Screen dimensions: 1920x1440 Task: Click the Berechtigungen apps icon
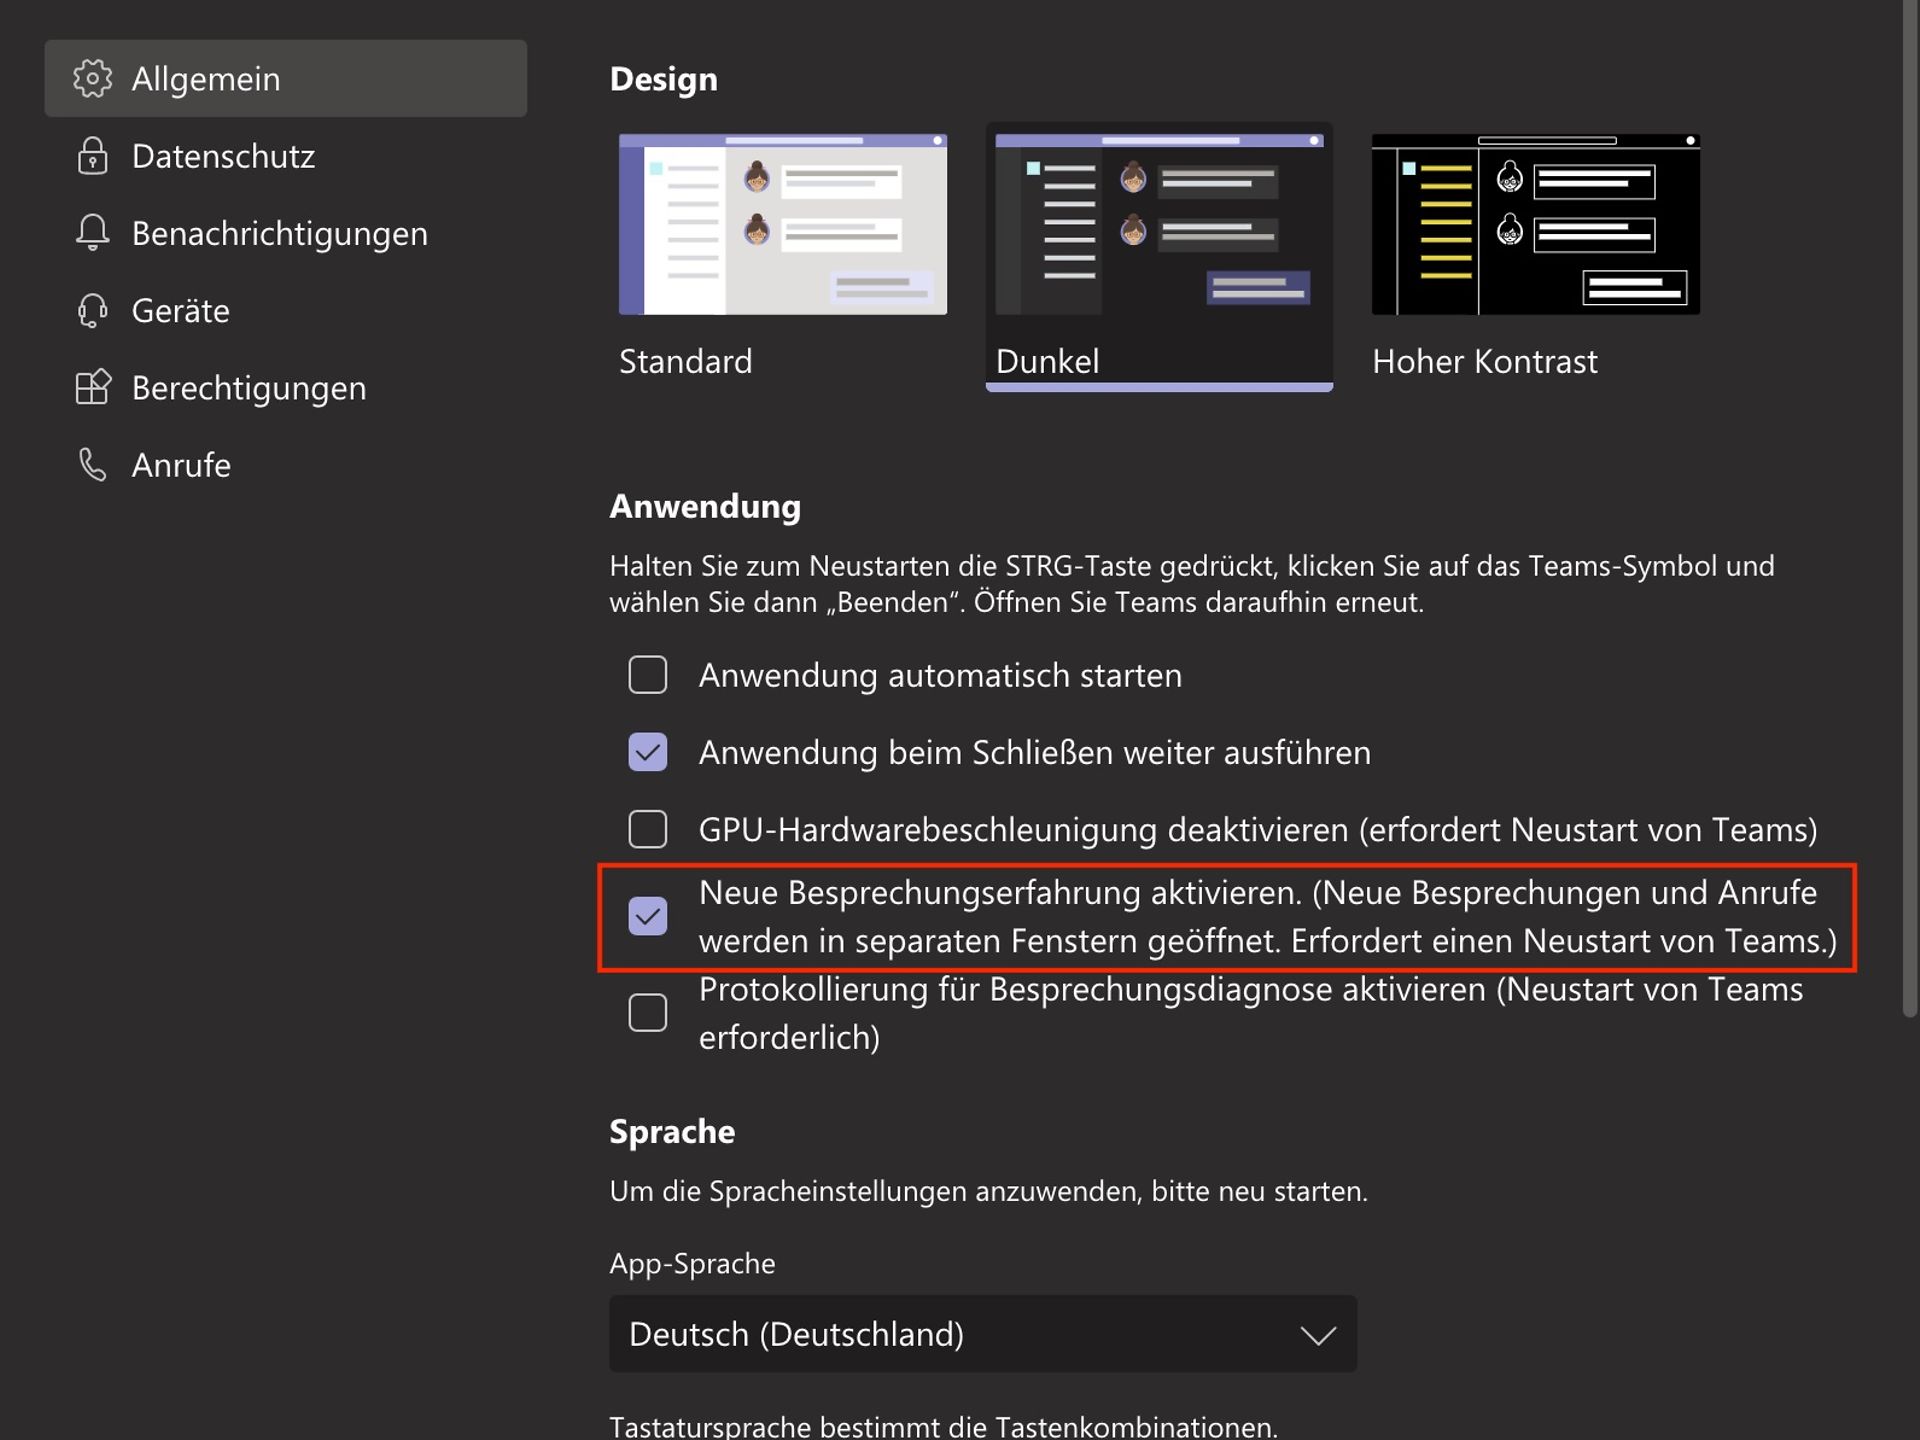click(x=92, y=388)
